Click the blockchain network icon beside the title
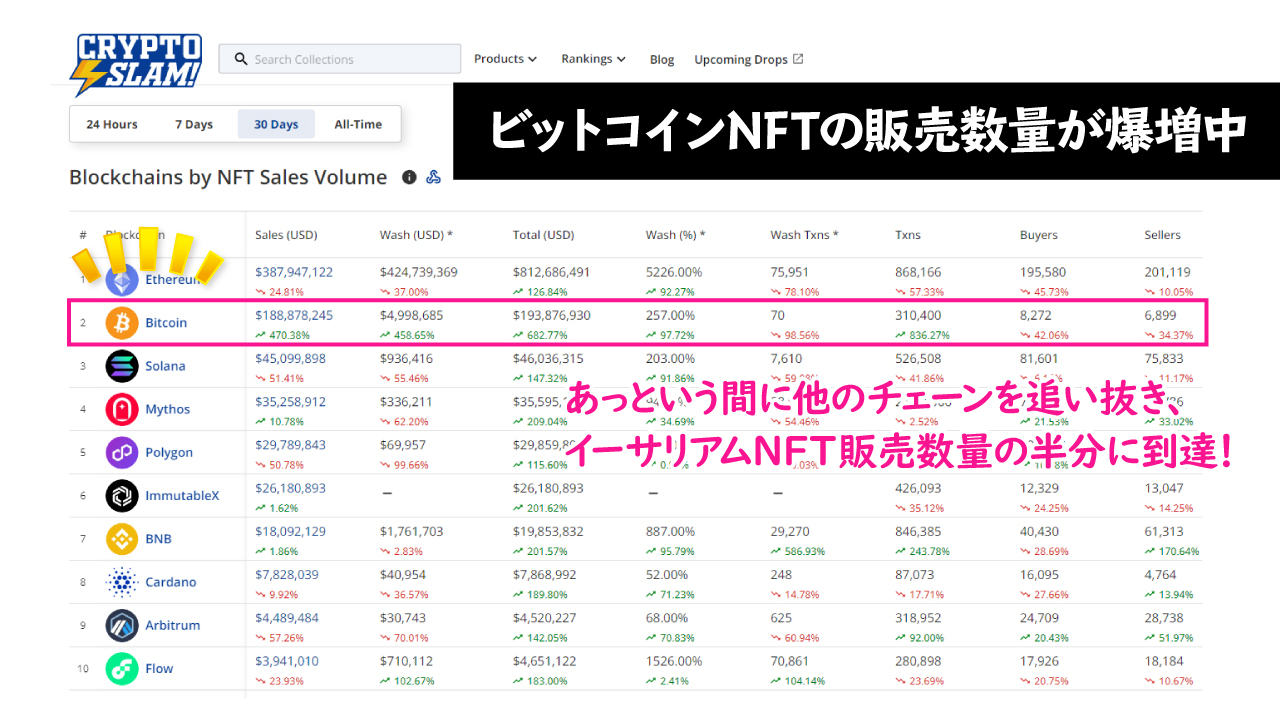1280x720 pixels. (x=434, y=177)
